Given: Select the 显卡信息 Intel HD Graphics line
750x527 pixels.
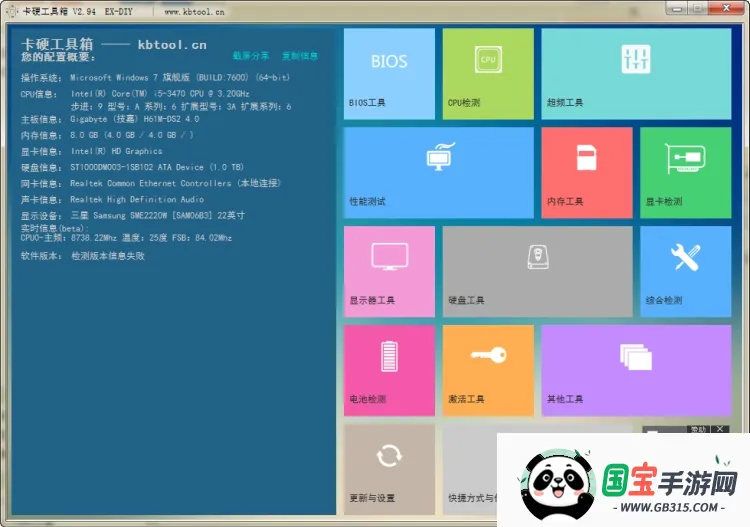Looking at the screenshot, I should [x=92, y=152].
